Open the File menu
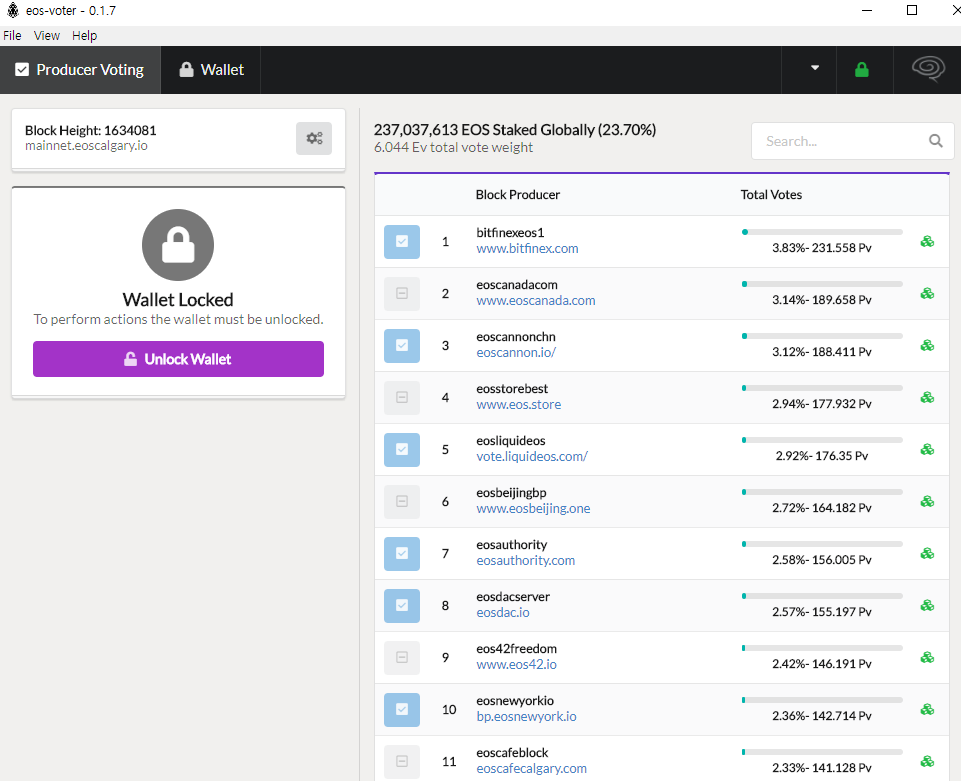Image resolution: width=961 pixels, height=781 pixels. tap(12, 36)
